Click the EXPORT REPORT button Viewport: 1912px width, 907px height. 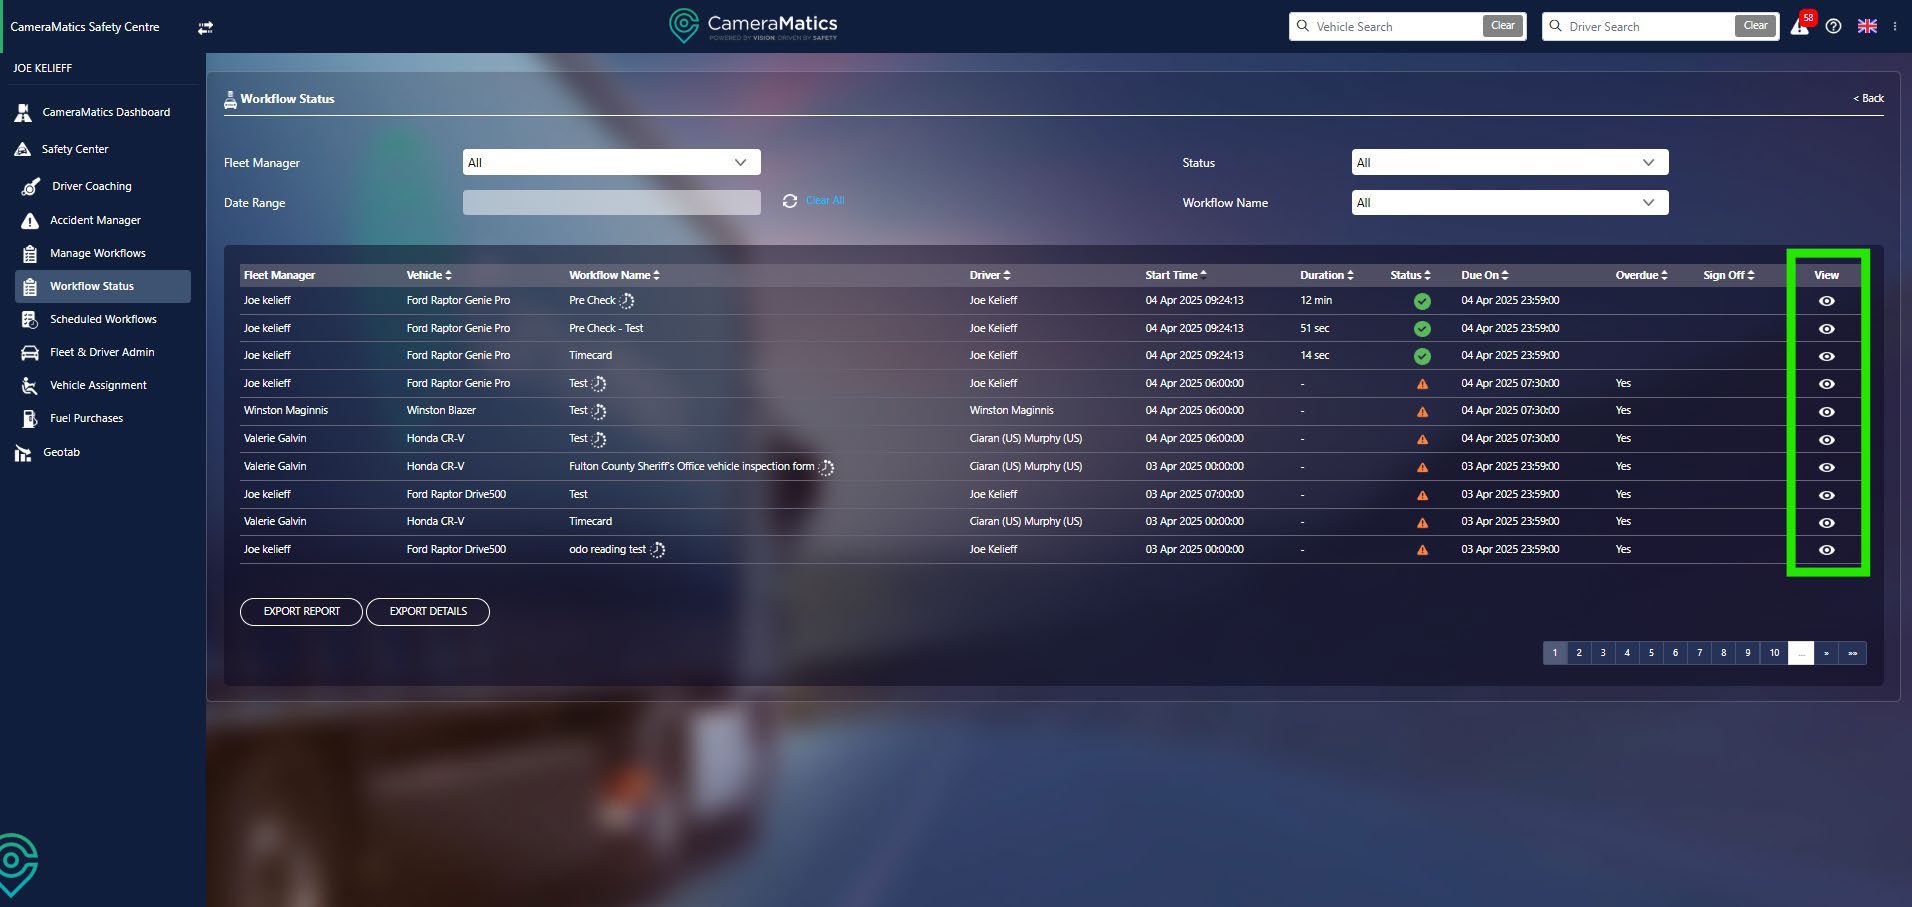pos(301,611)
